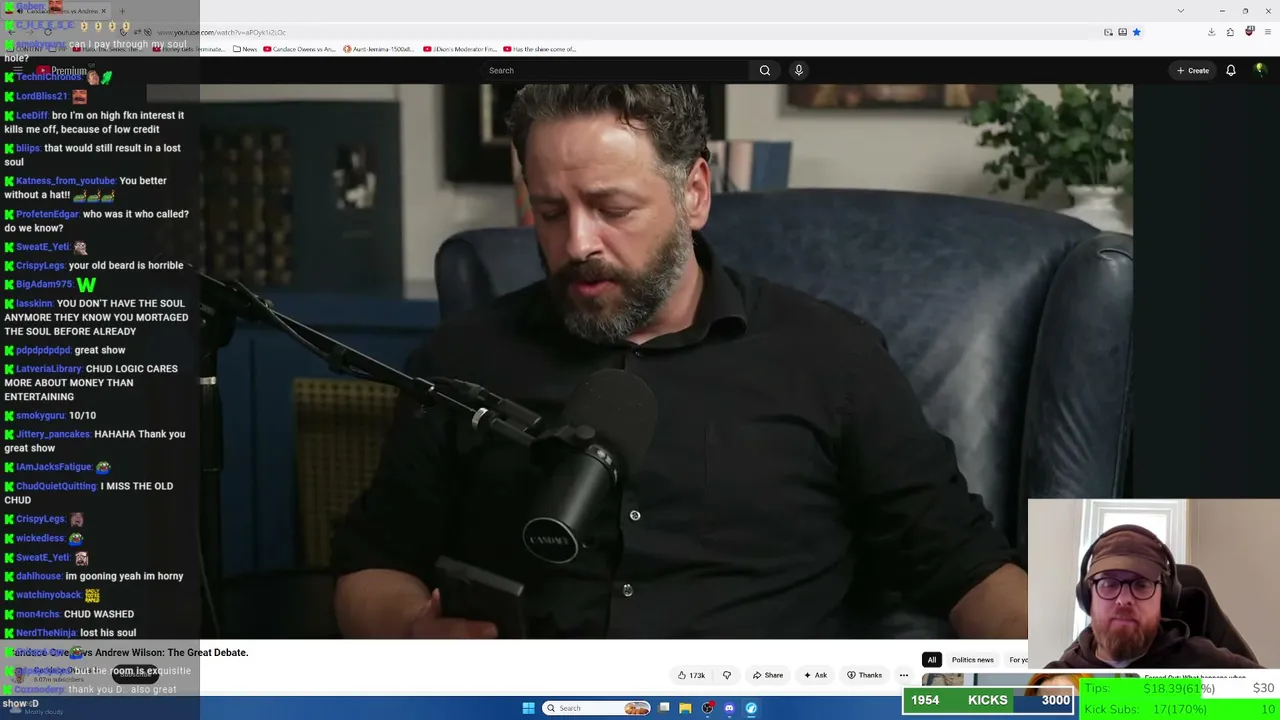Dislike the video using thumbs down
The width and height of the screenshot is (1280, 720).
(x=727, y=675)
